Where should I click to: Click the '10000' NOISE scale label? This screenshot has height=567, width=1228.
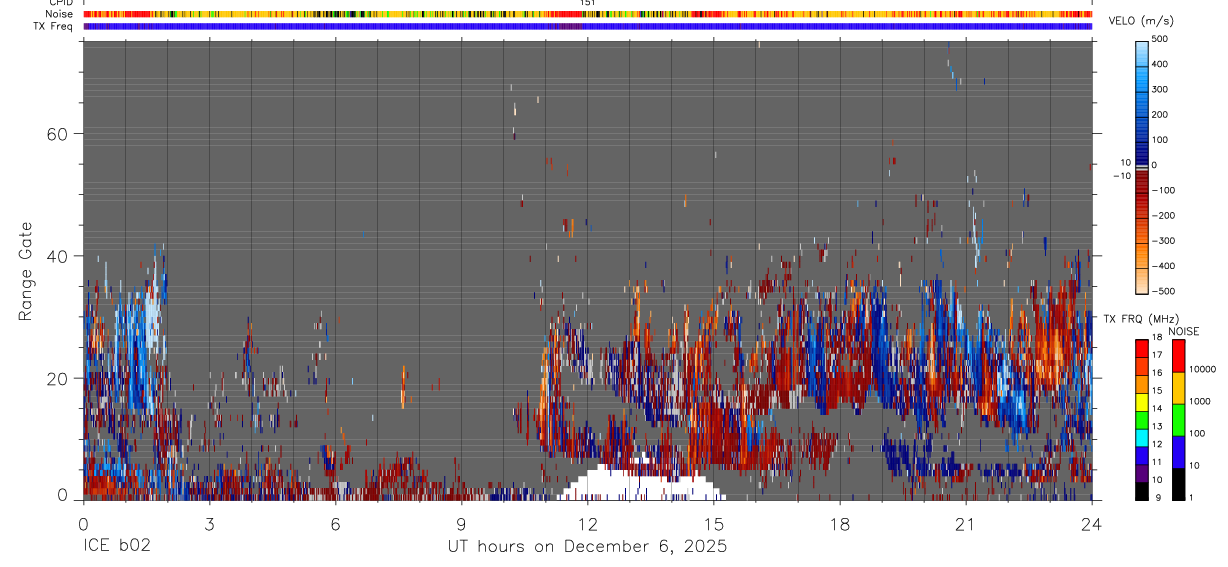pos(1203,370)
